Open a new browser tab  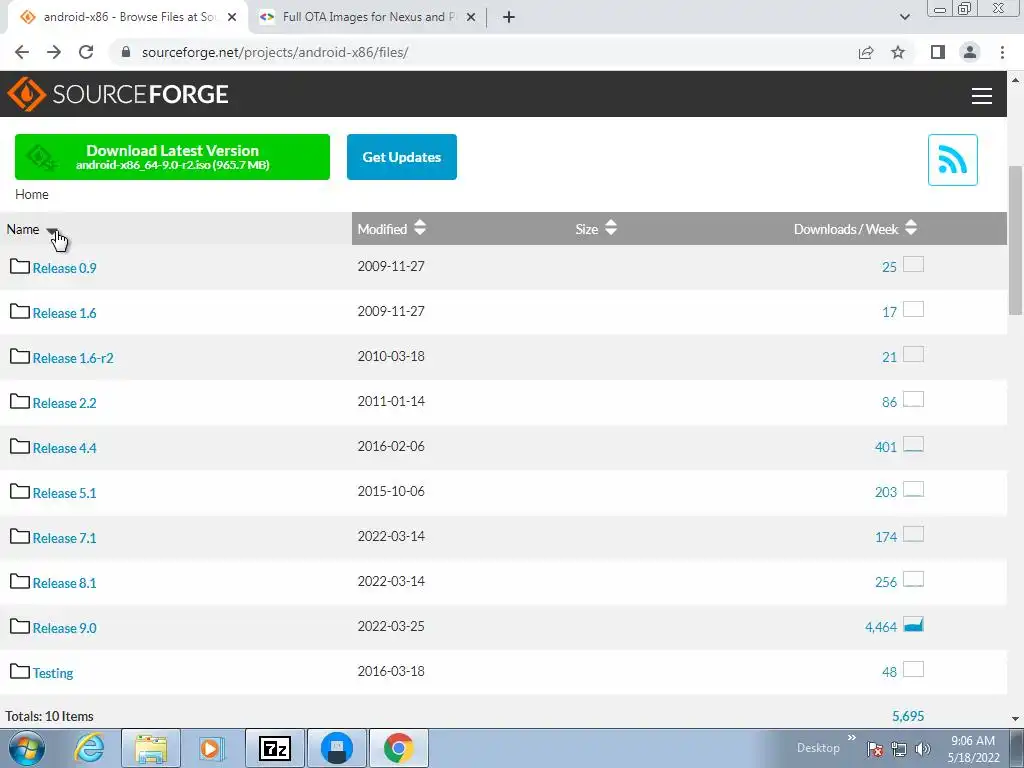[x=509, y=17]
